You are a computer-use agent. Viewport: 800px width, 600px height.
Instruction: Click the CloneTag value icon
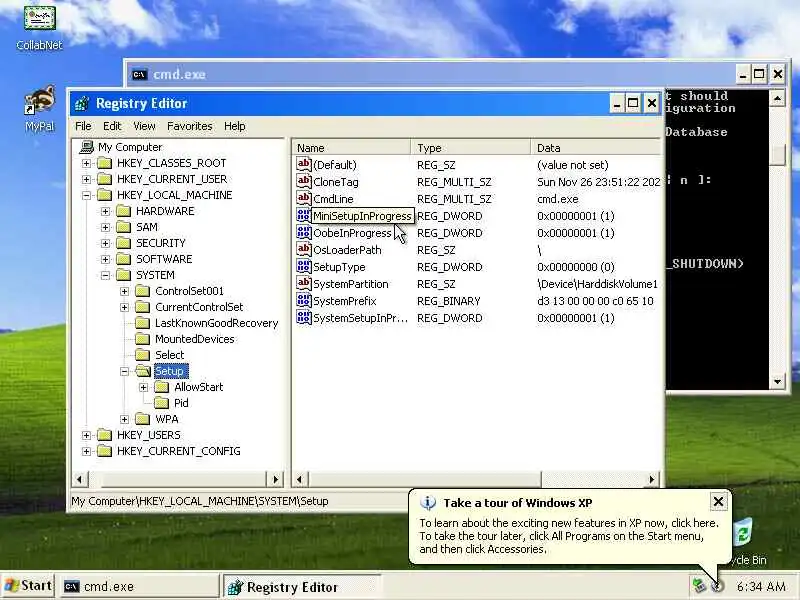coord(304,181)
